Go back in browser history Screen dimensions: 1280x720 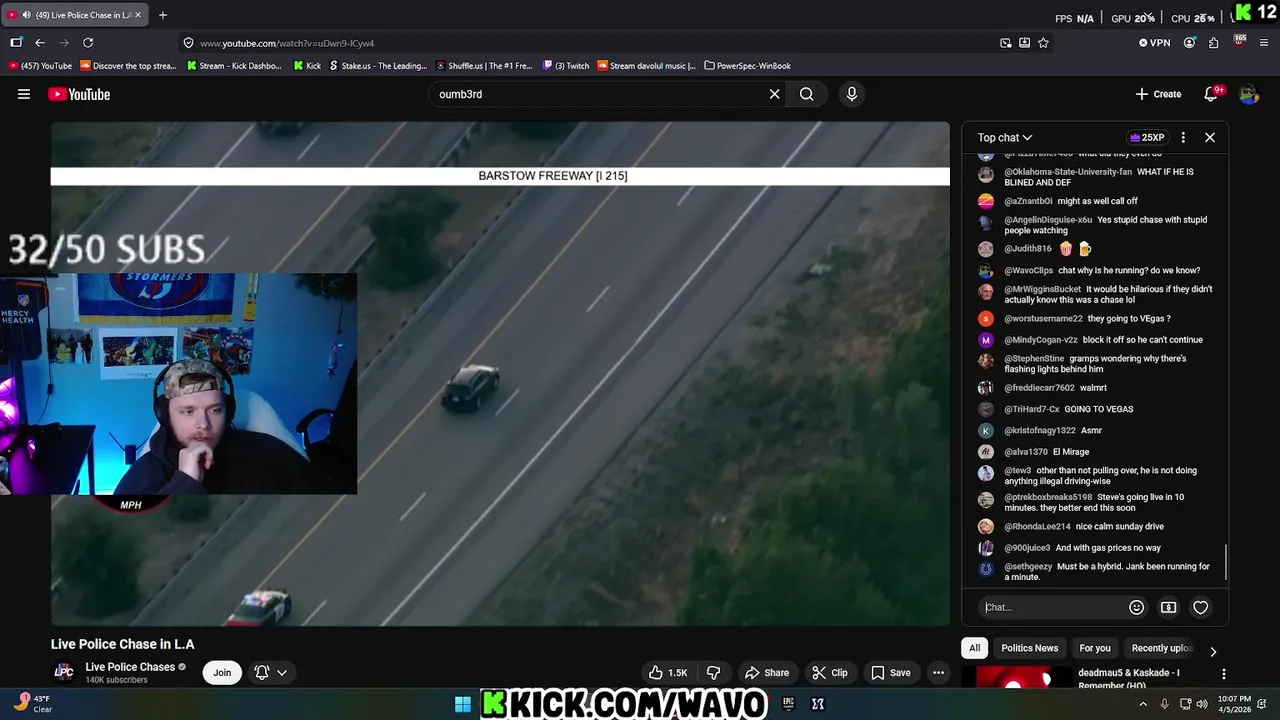click(x=40, y=43)
